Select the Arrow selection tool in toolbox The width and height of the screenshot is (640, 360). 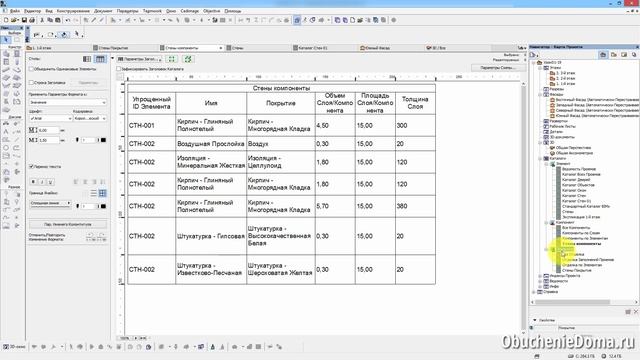[6, 40]
